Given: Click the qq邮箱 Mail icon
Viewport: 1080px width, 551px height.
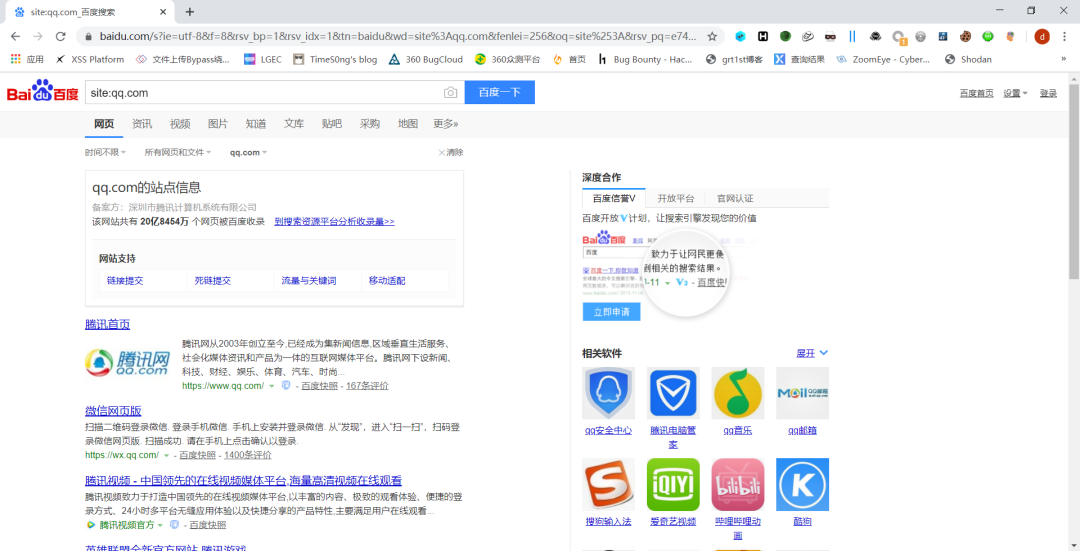Looking at the screenshot, I should click(x=802, y=393).
